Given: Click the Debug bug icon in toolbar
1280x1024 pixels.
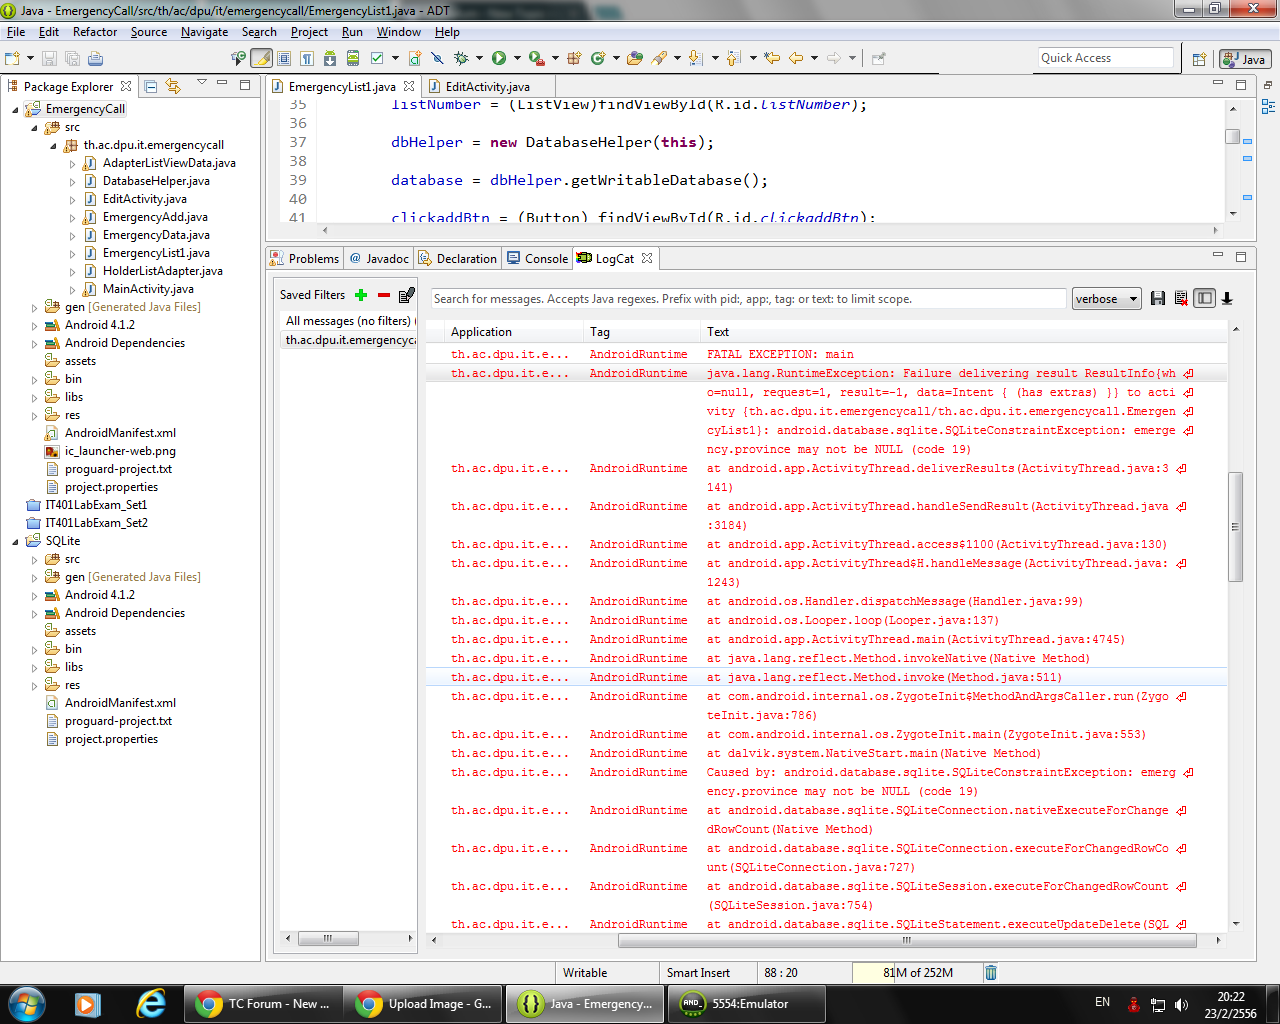Looking at the screenshot, I should (461, 58).
